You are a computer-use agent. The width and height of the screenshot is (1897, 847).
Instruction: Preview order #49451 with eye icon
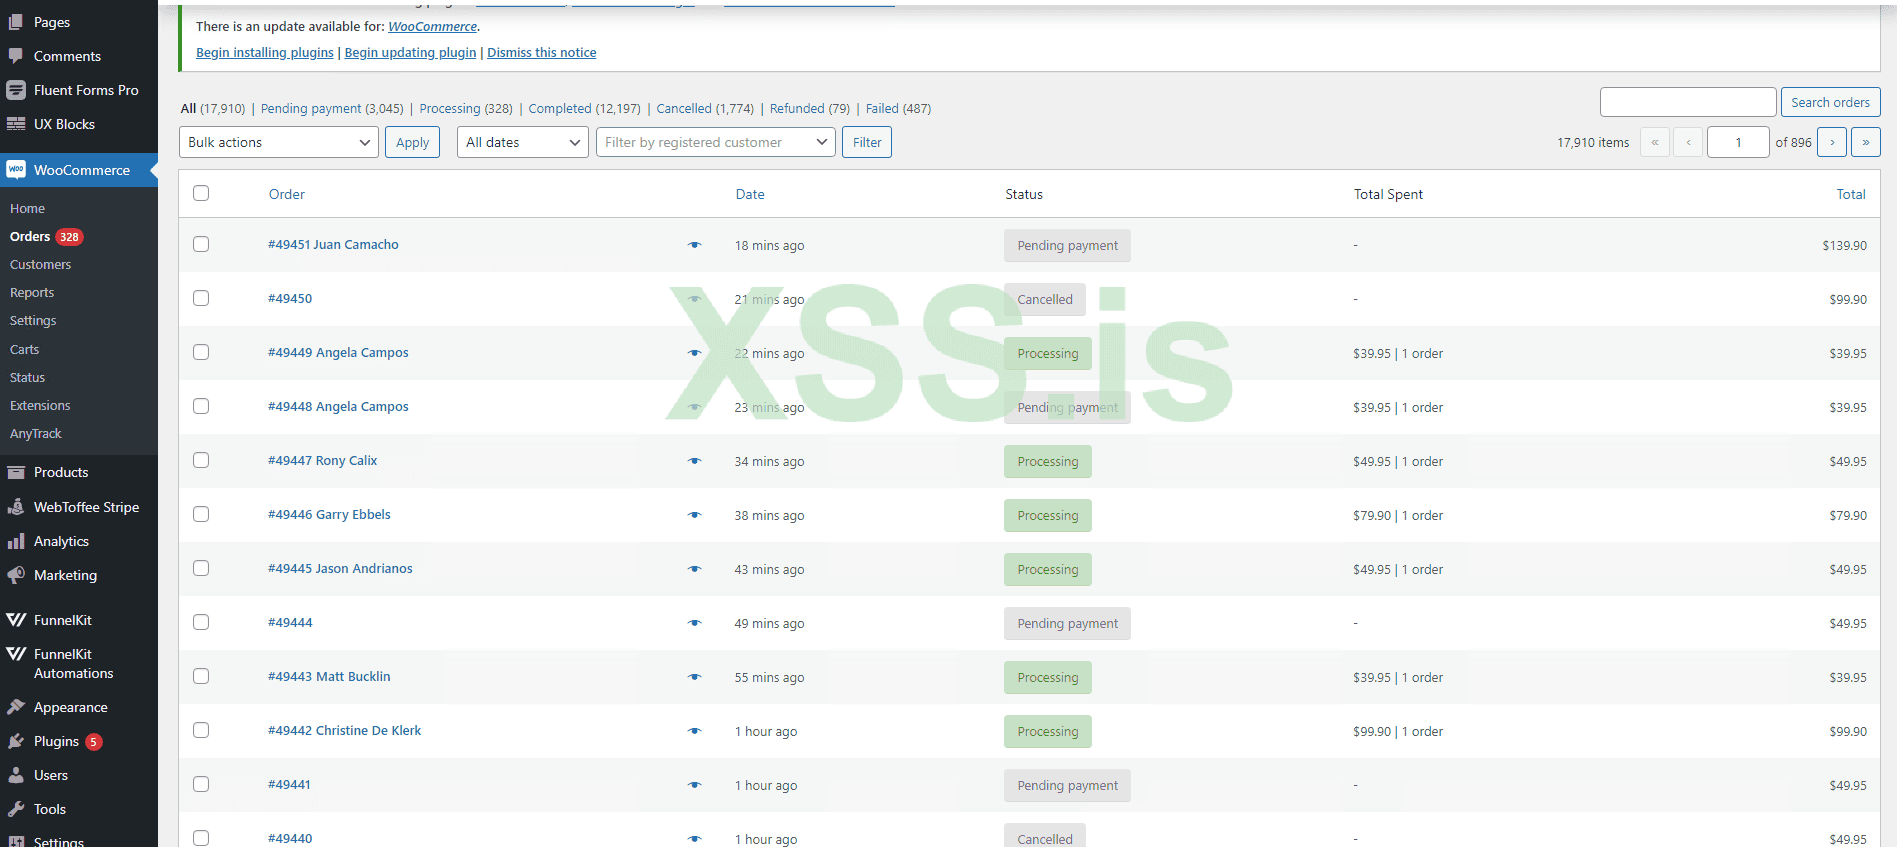[694, 245]
